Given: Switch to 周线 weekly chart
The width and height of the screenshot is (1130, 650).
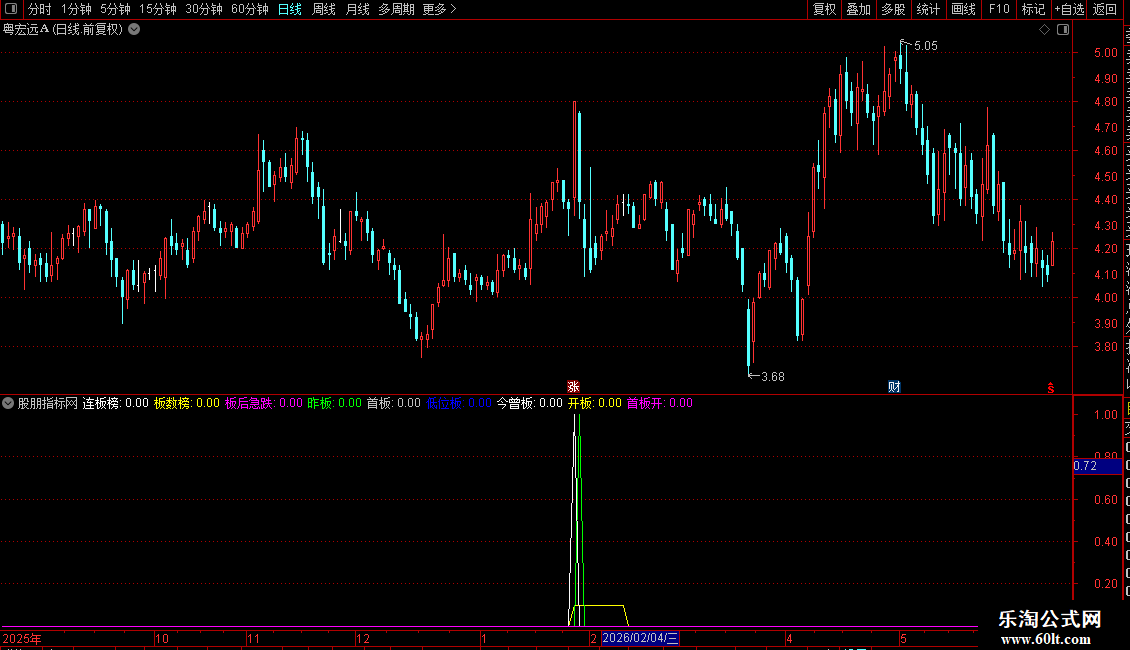Looking at the screenshot, I should point(324,9).
